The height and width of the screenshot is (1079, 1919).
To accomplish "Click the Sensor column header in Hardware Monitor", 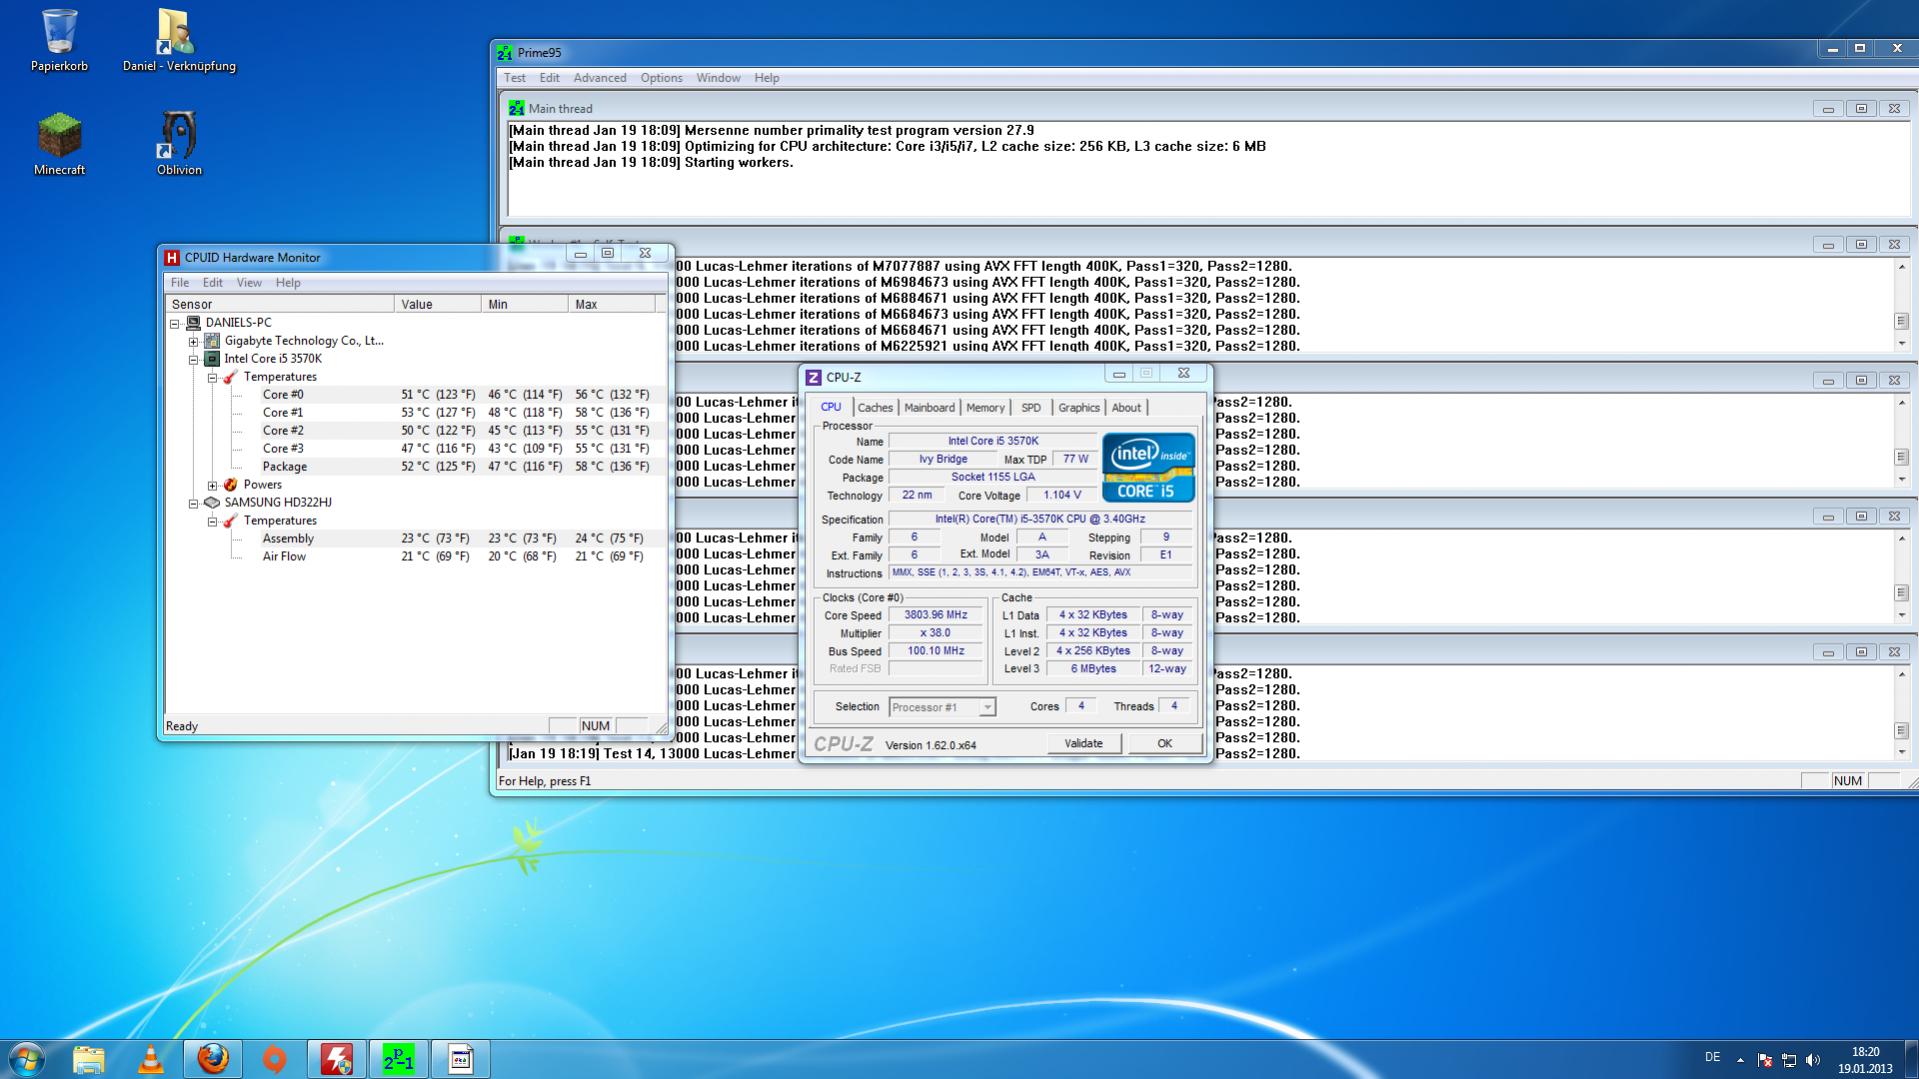I will [280, 304].
